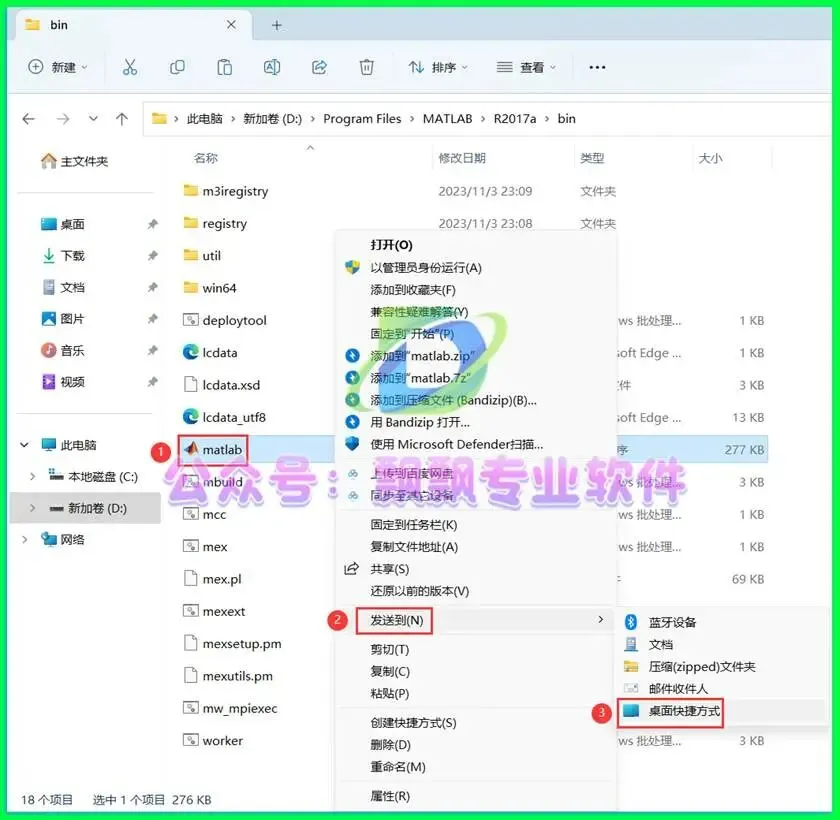Select the worker file

pyautogui.click(x=213, y=741)
